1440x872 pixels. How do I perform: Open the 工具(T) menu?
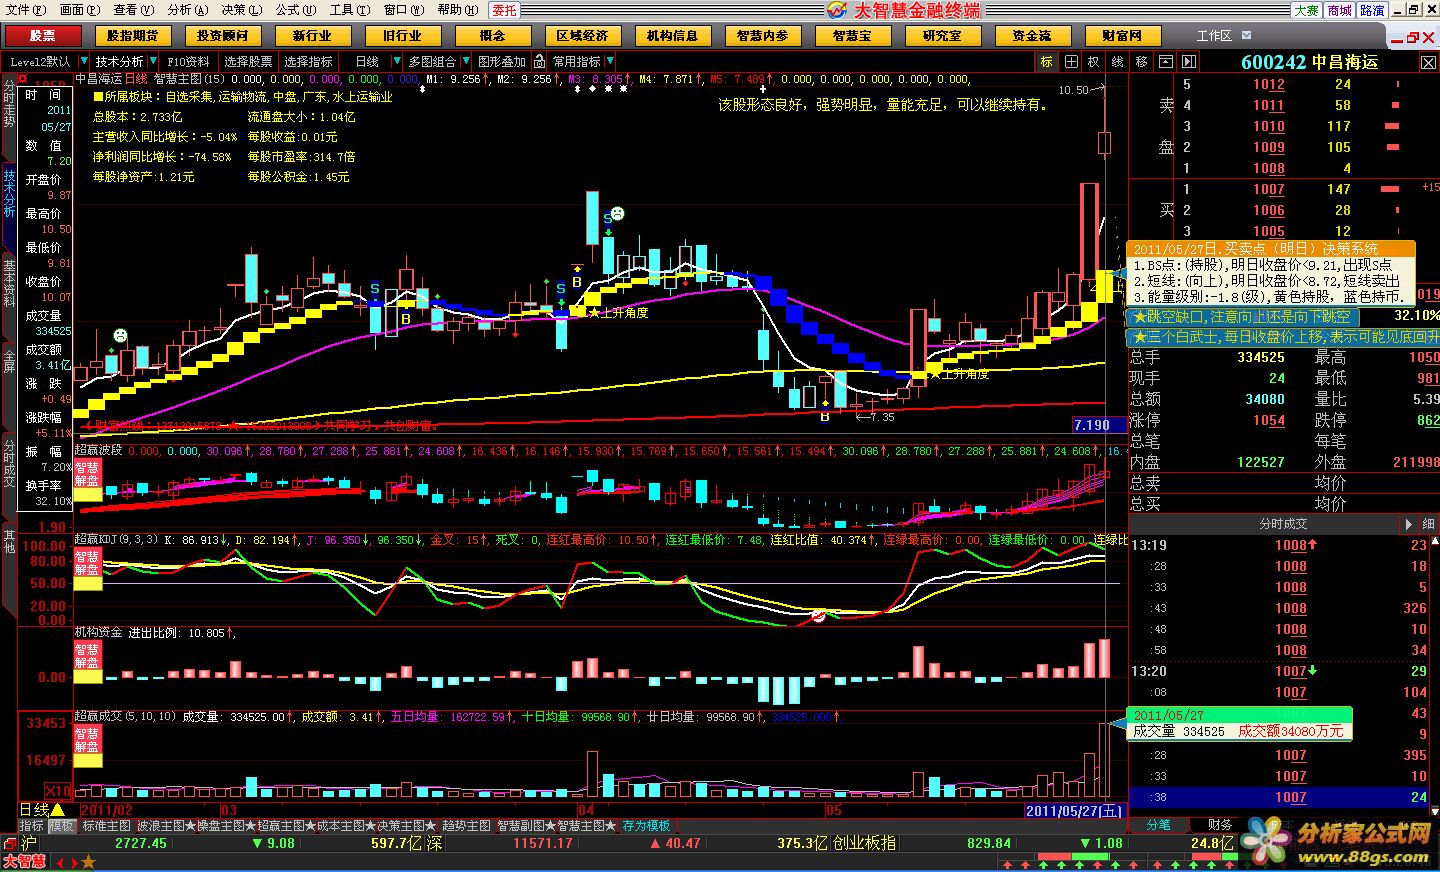349,10
